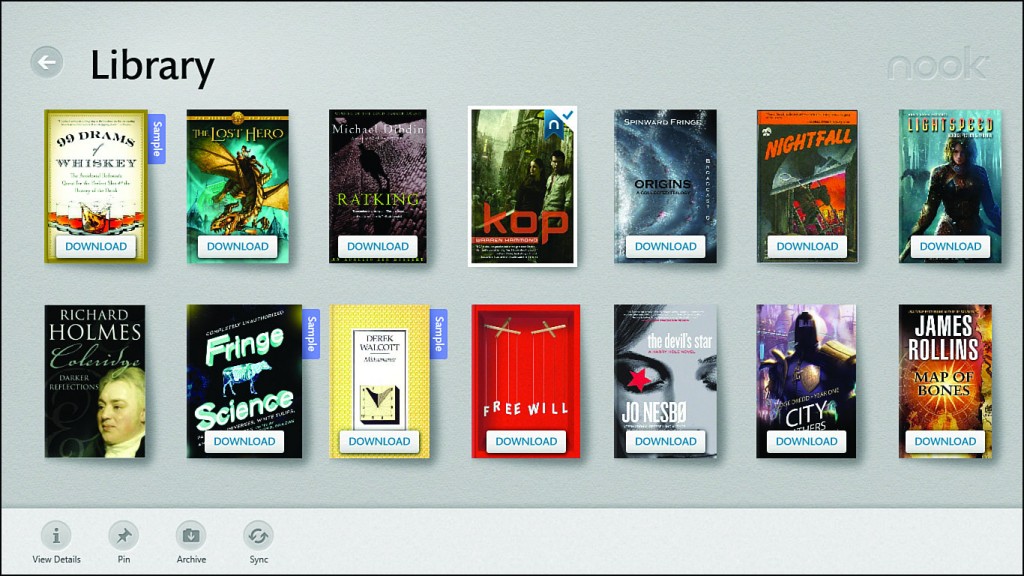Download the Free Will book

click(526, 441)
